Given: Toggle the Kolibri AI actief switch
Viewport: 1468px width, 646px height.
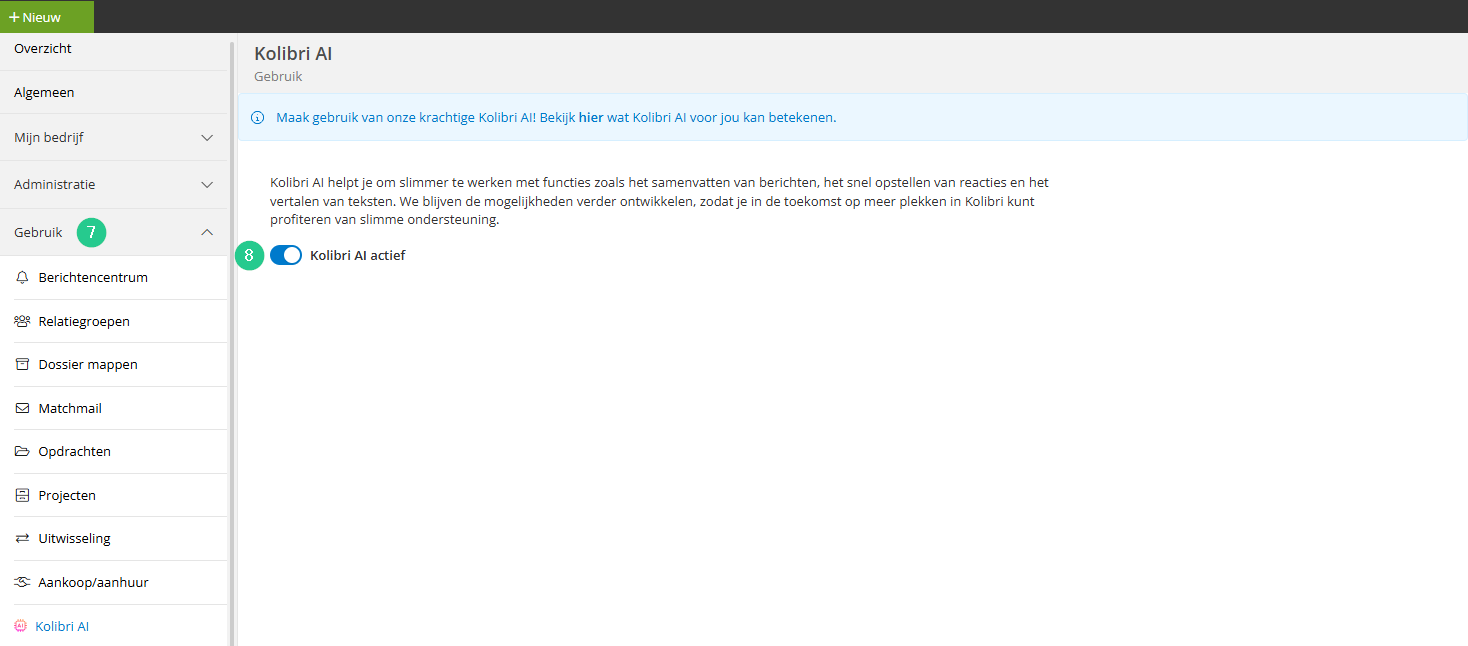Looking at the screenshot, I should [x=286, y=255].
